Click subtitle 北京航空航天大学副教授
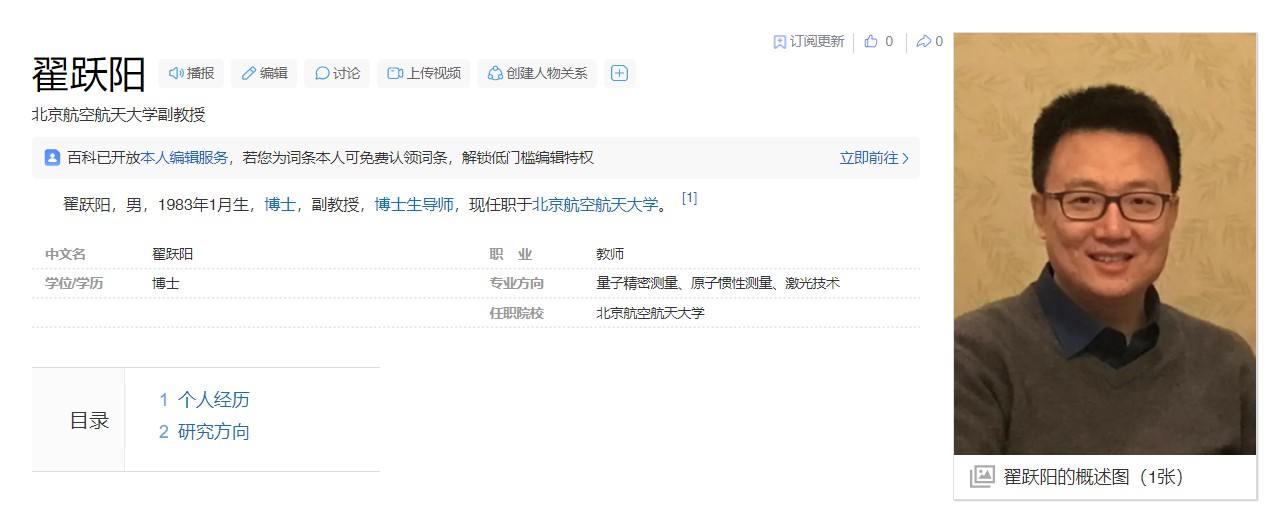Image resolution: width=1268 pixels, height=507 pixels. (119, 115)
